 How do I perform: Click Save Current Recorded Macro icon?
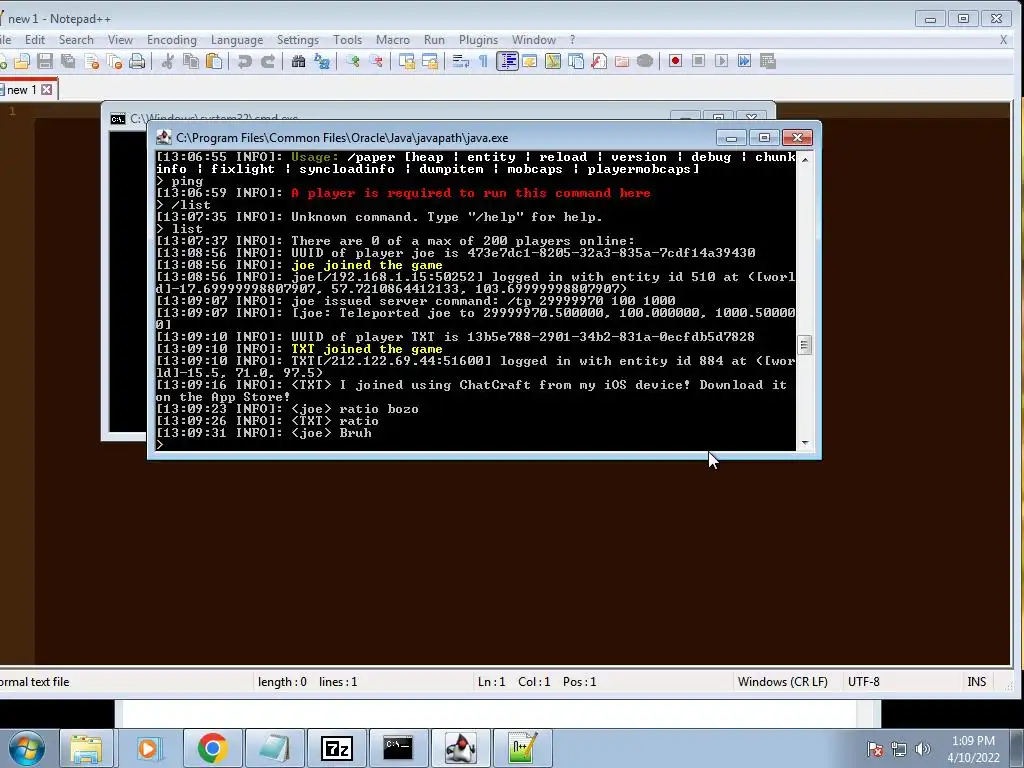[767, 61]
